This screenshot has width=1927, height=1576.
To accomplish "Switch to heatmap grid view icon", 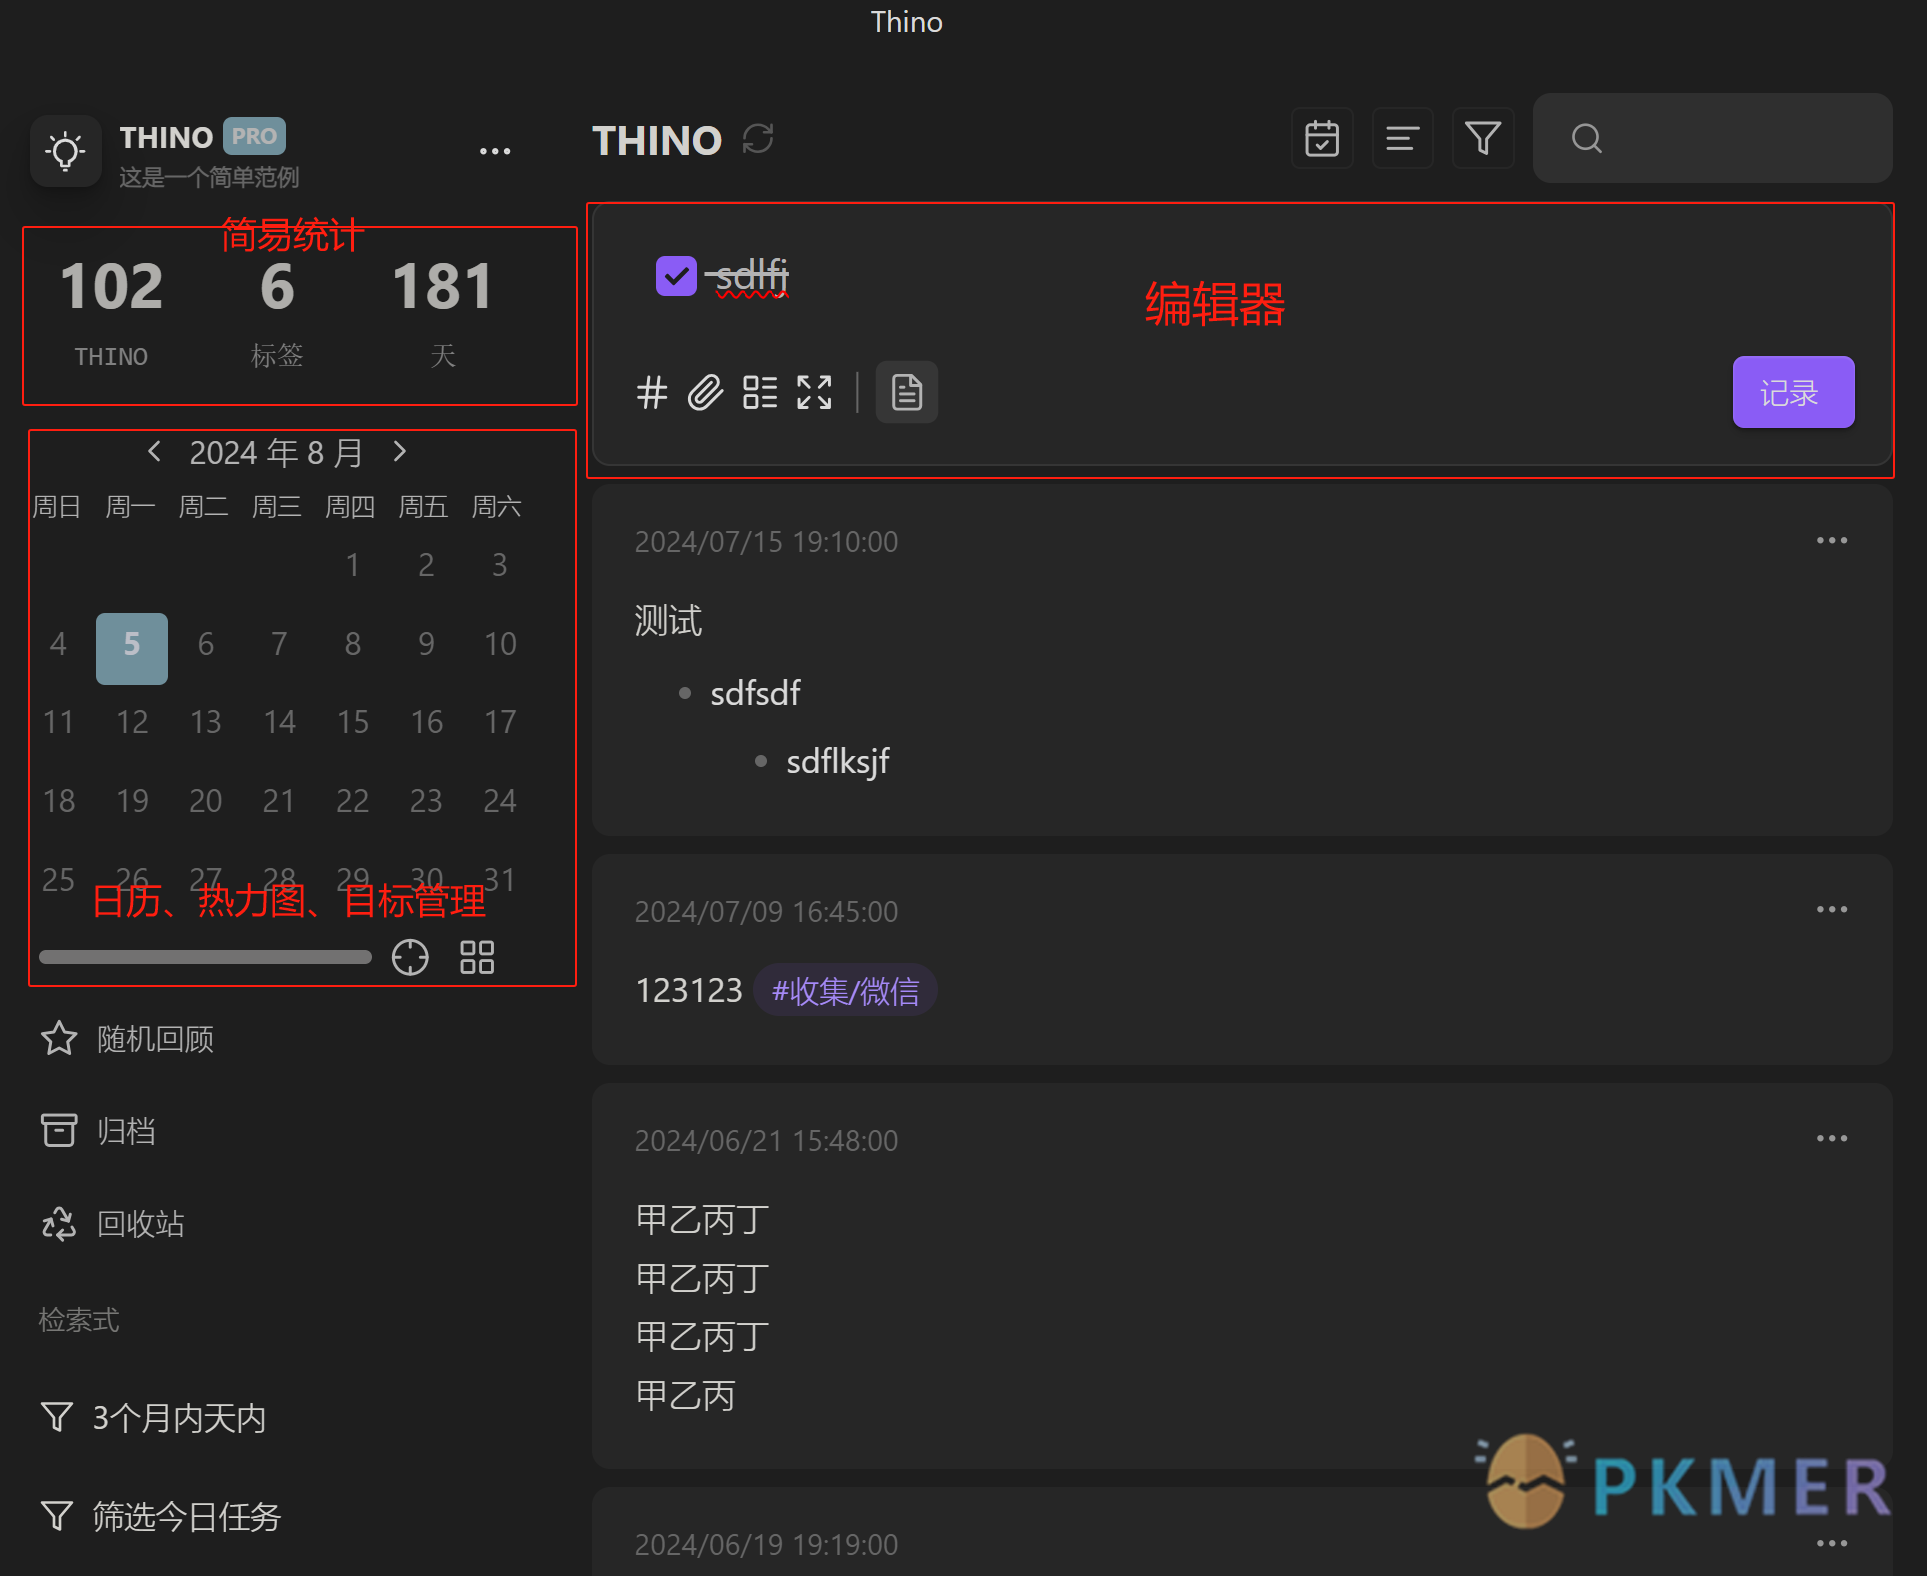I will [x=477, y=957].
